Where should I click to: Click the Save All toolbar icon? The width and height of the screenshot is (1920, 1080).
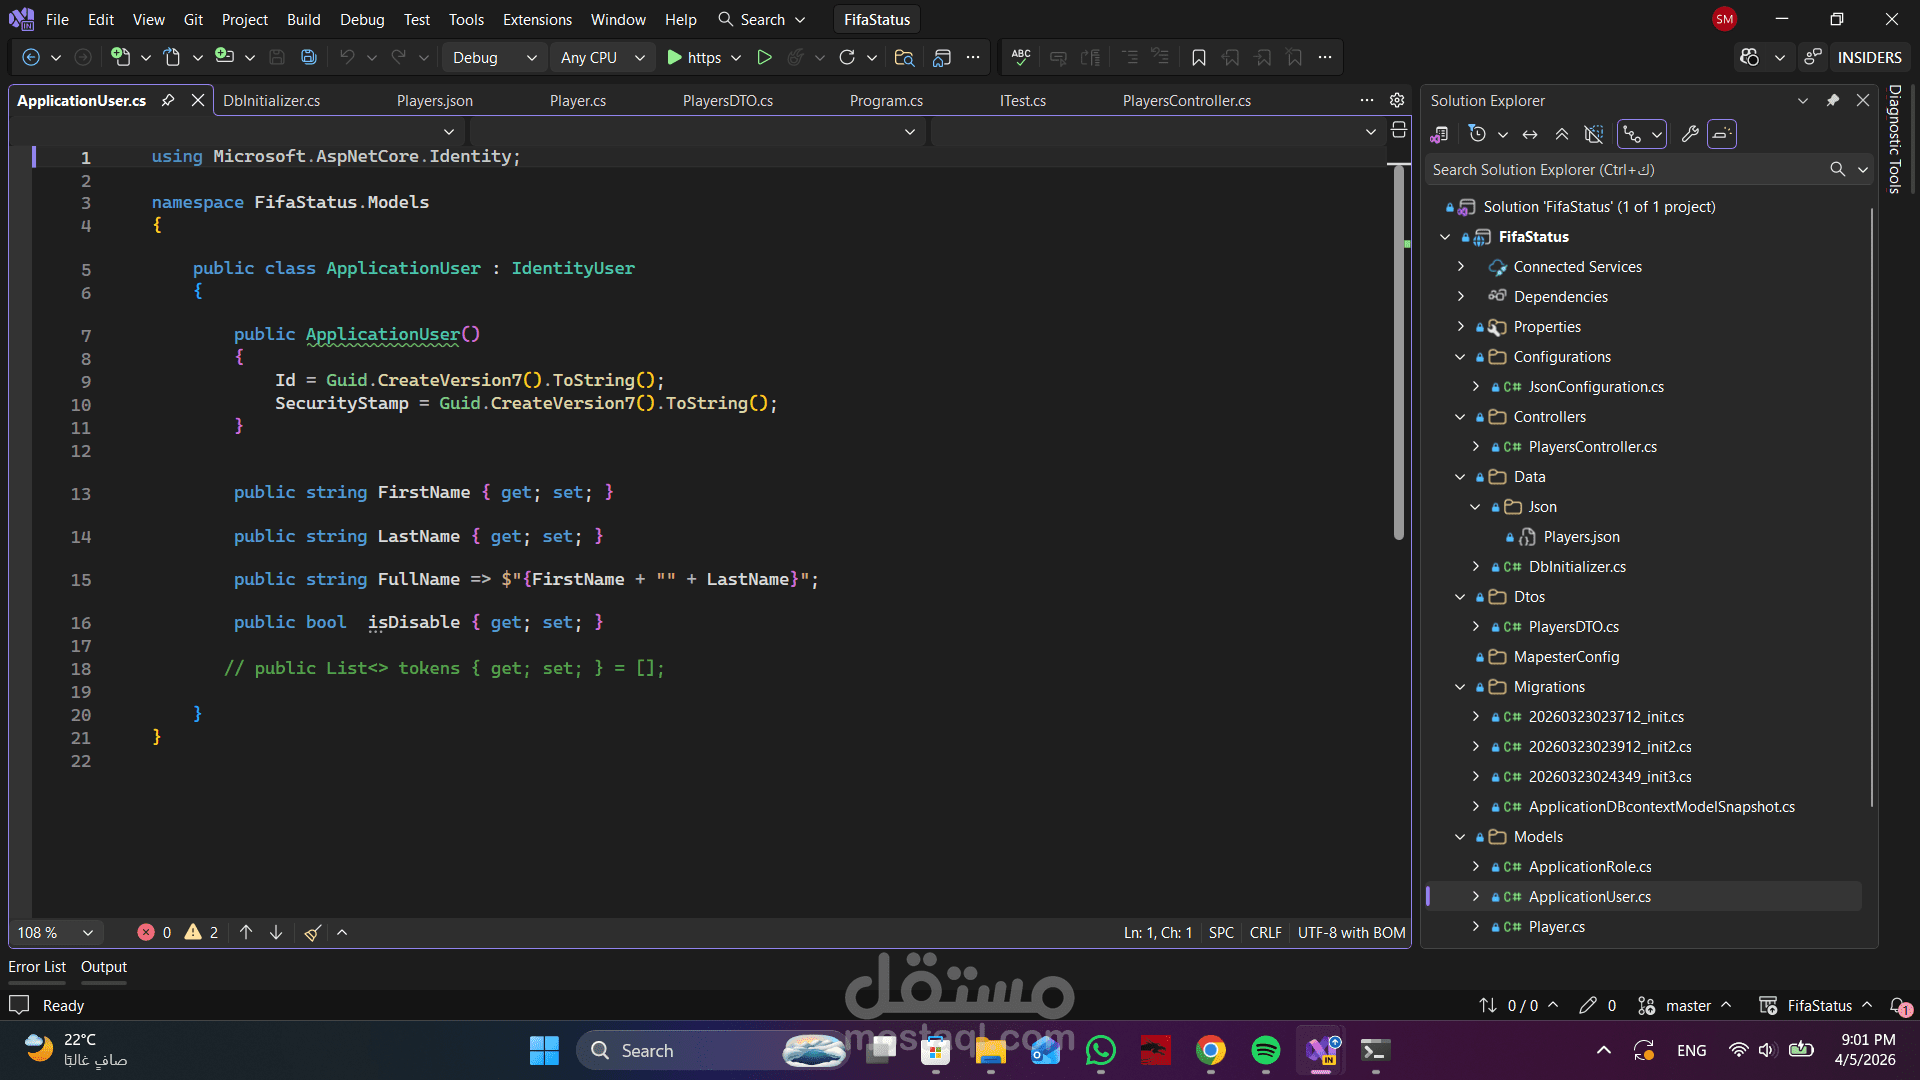point(309,58)
